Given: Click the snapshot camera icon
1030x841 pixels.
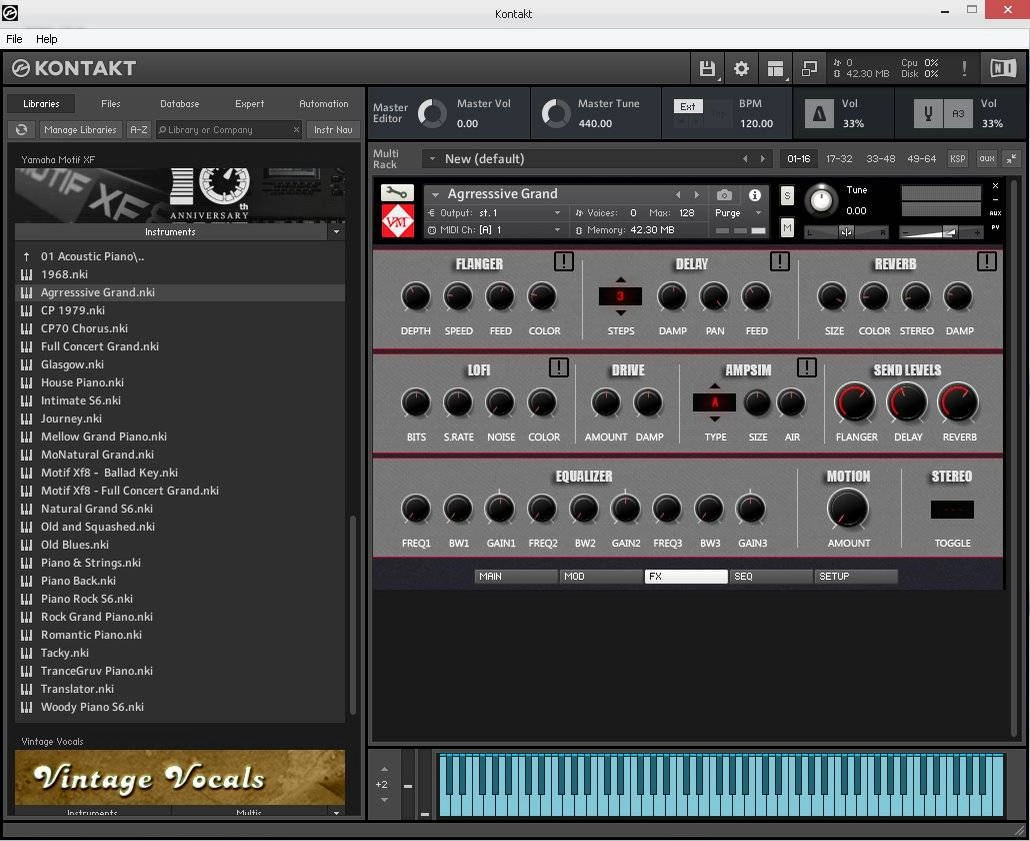Looking at the screenshot, I should [724, 194].
